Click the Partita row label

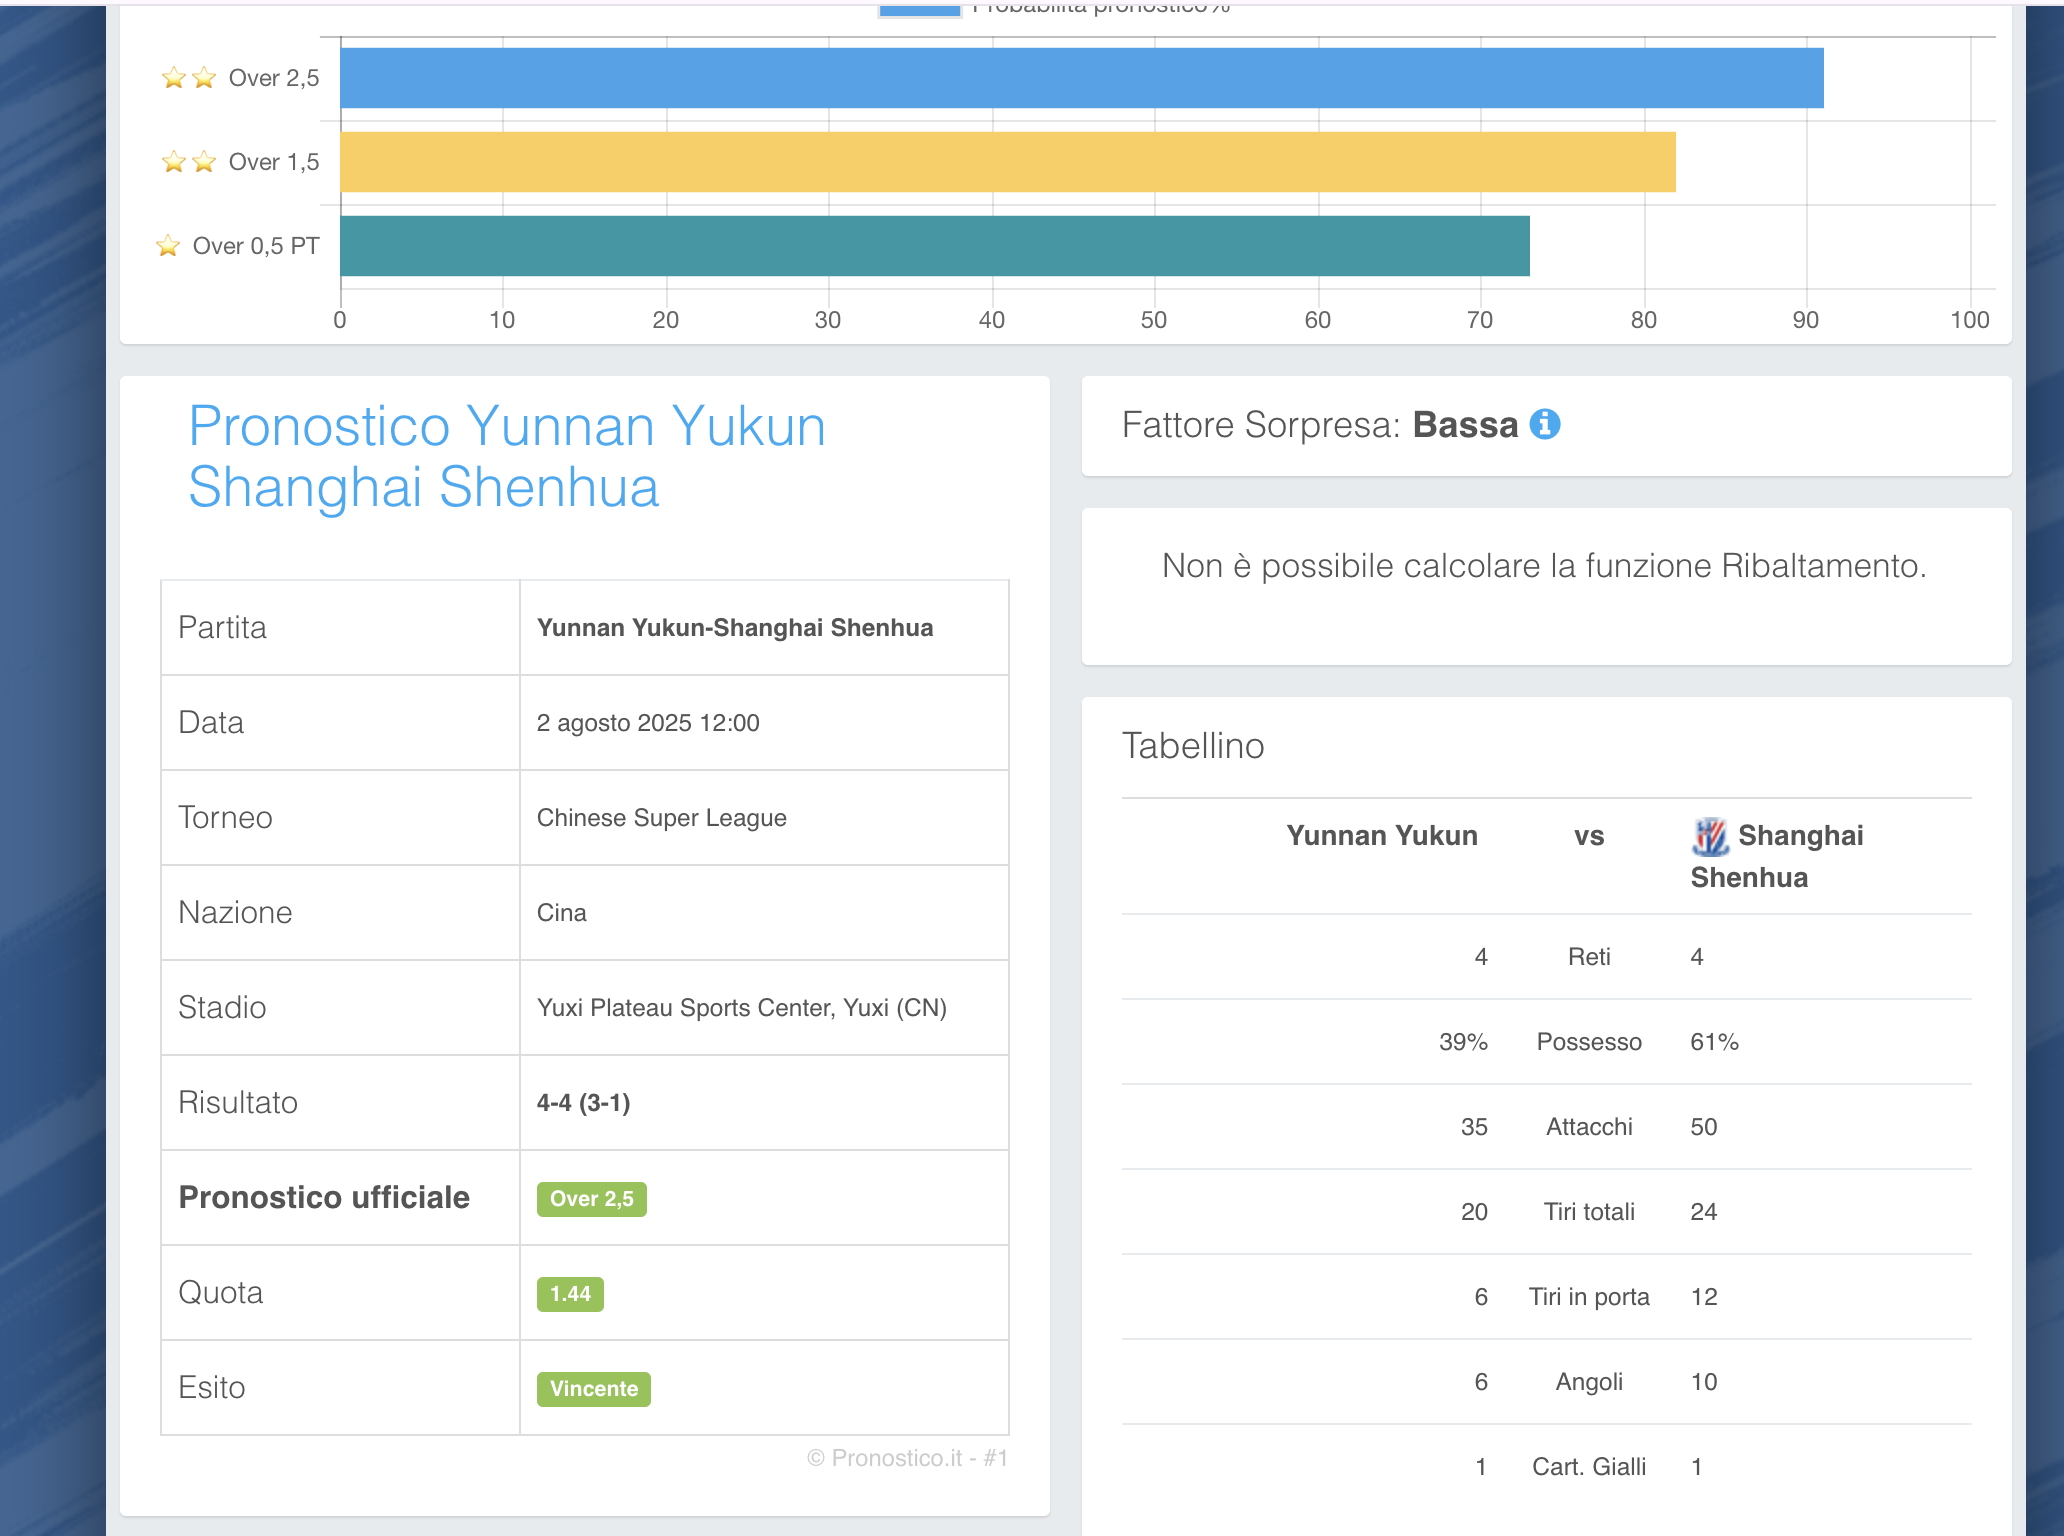(x=222, y=628)
